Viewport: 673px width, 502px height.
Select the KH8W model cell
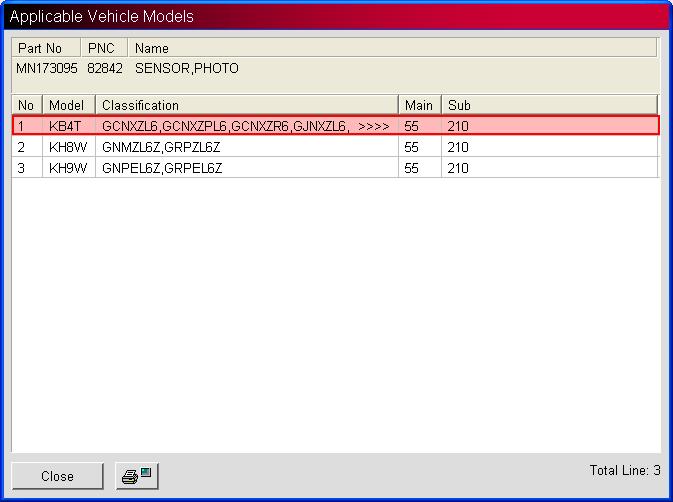68,147
